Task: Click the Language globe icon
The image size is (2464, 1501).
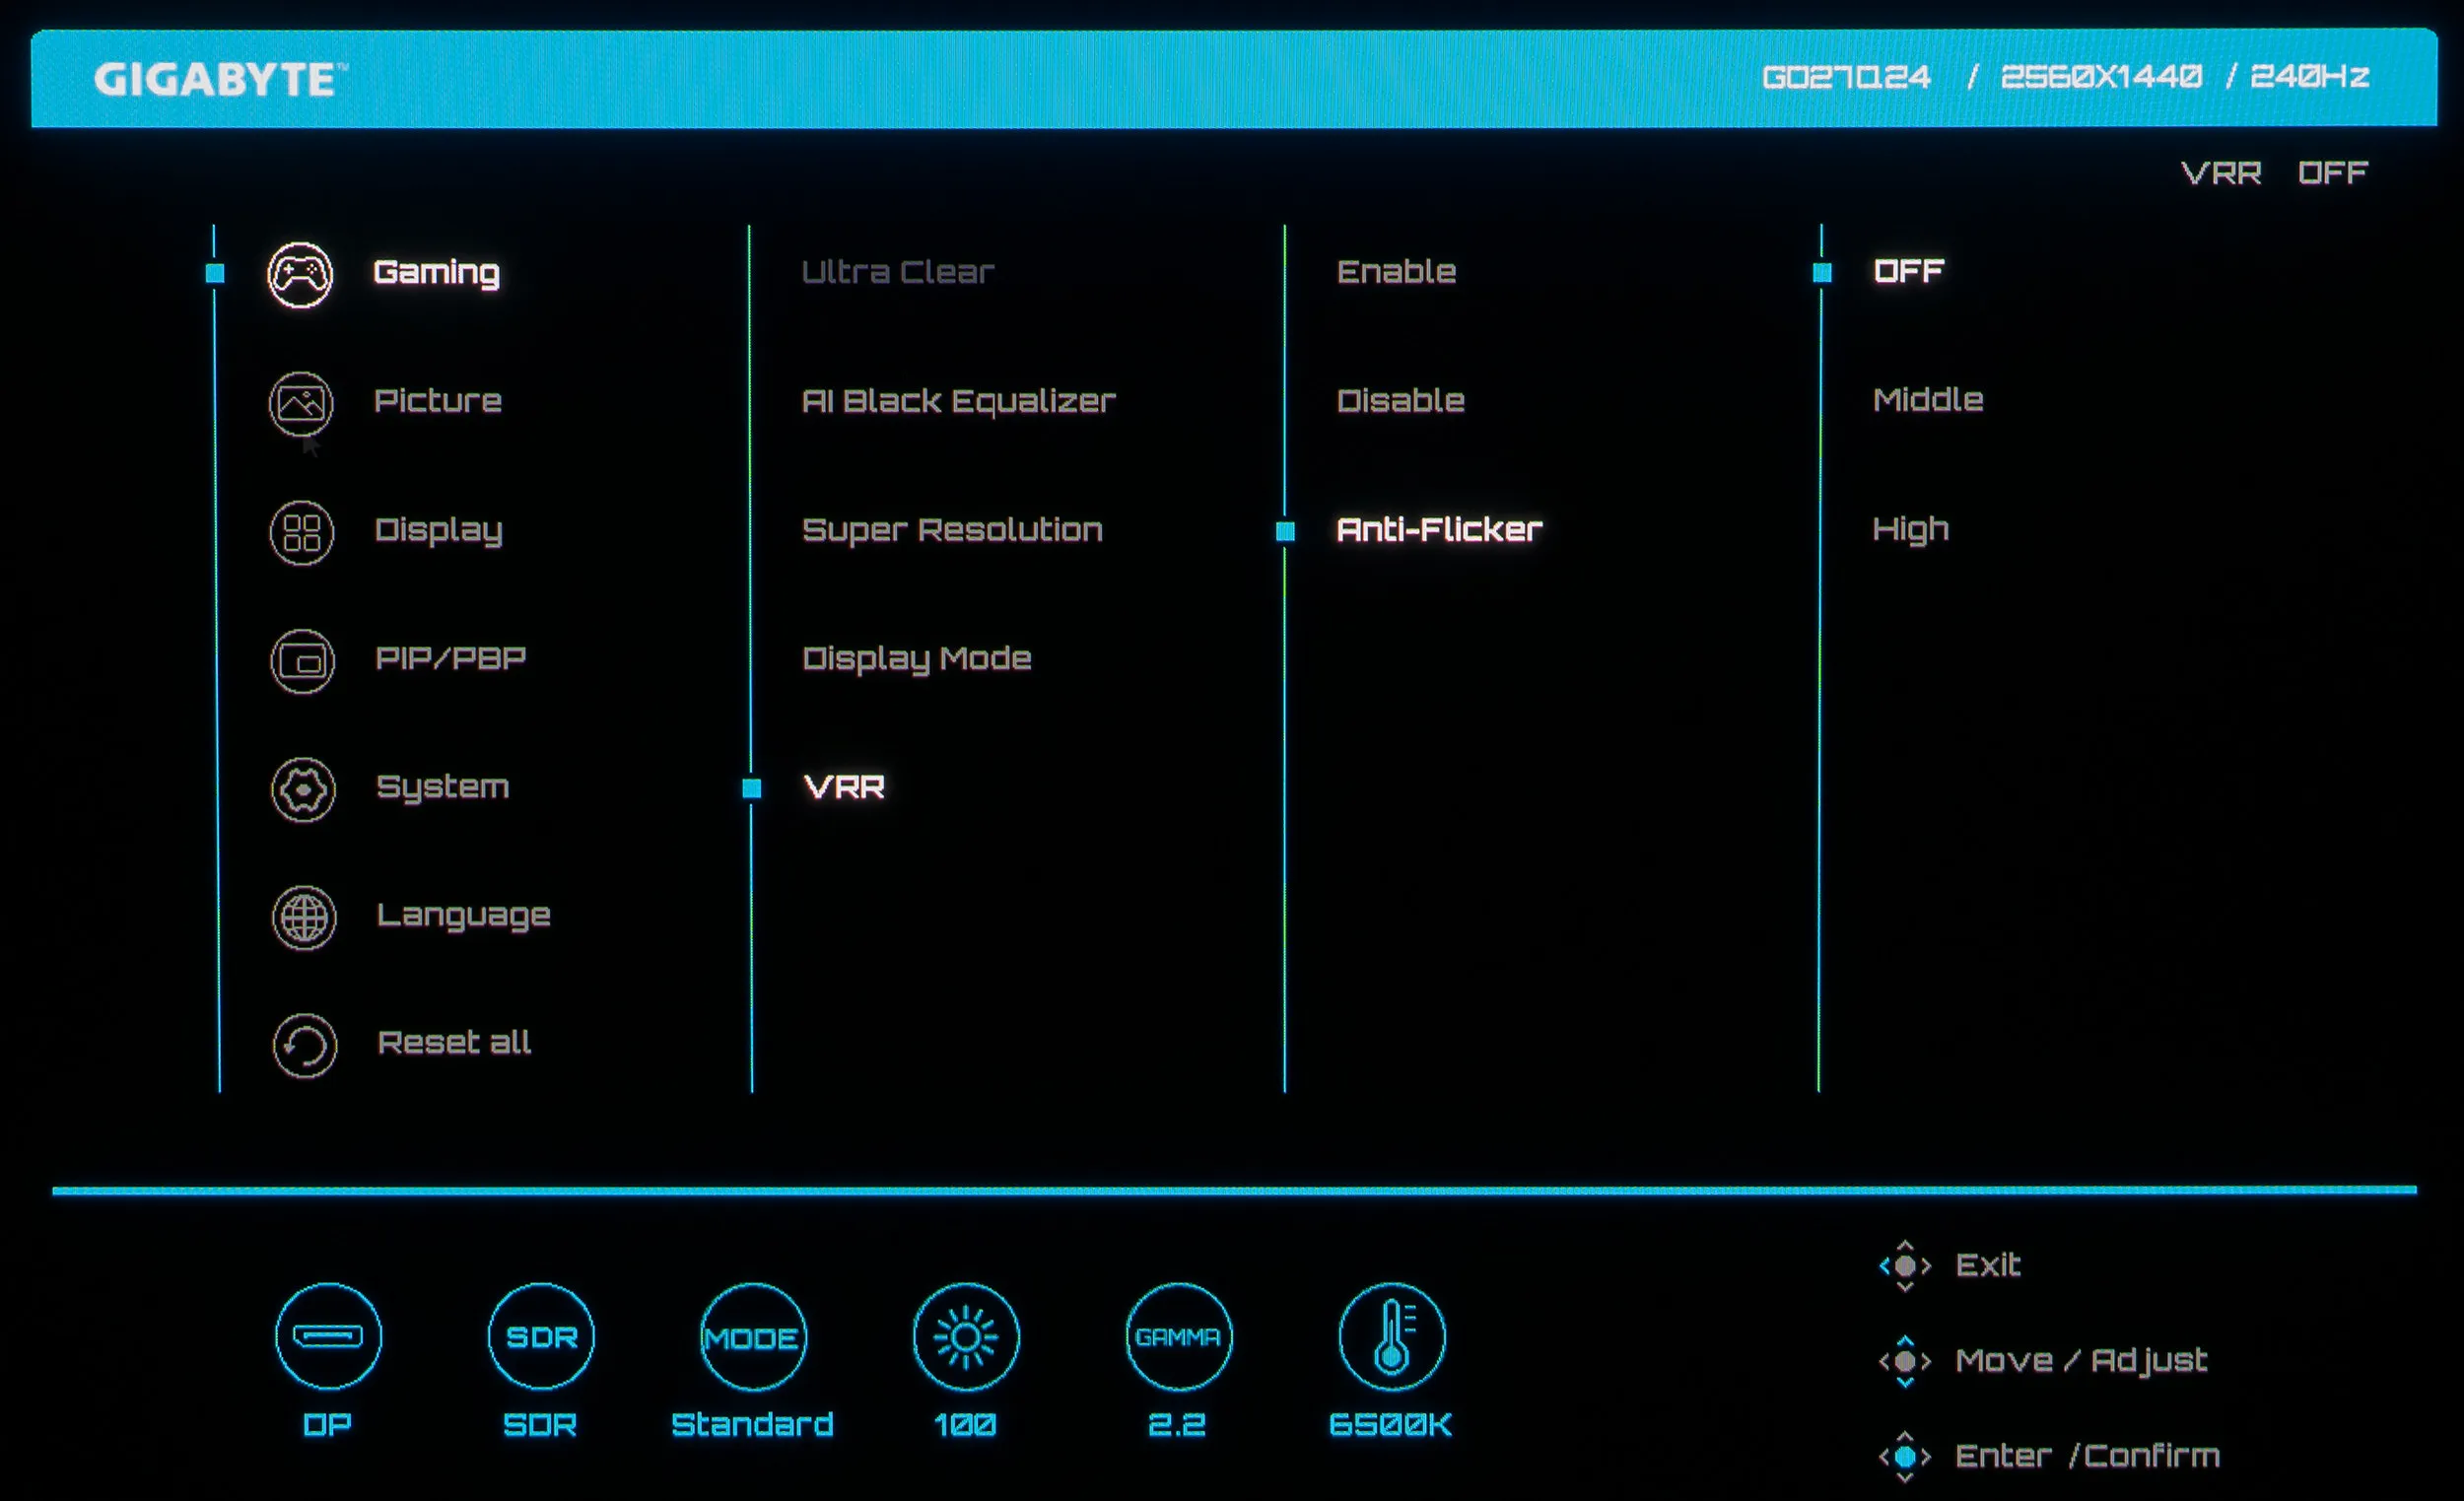Action: click(304, 917)
